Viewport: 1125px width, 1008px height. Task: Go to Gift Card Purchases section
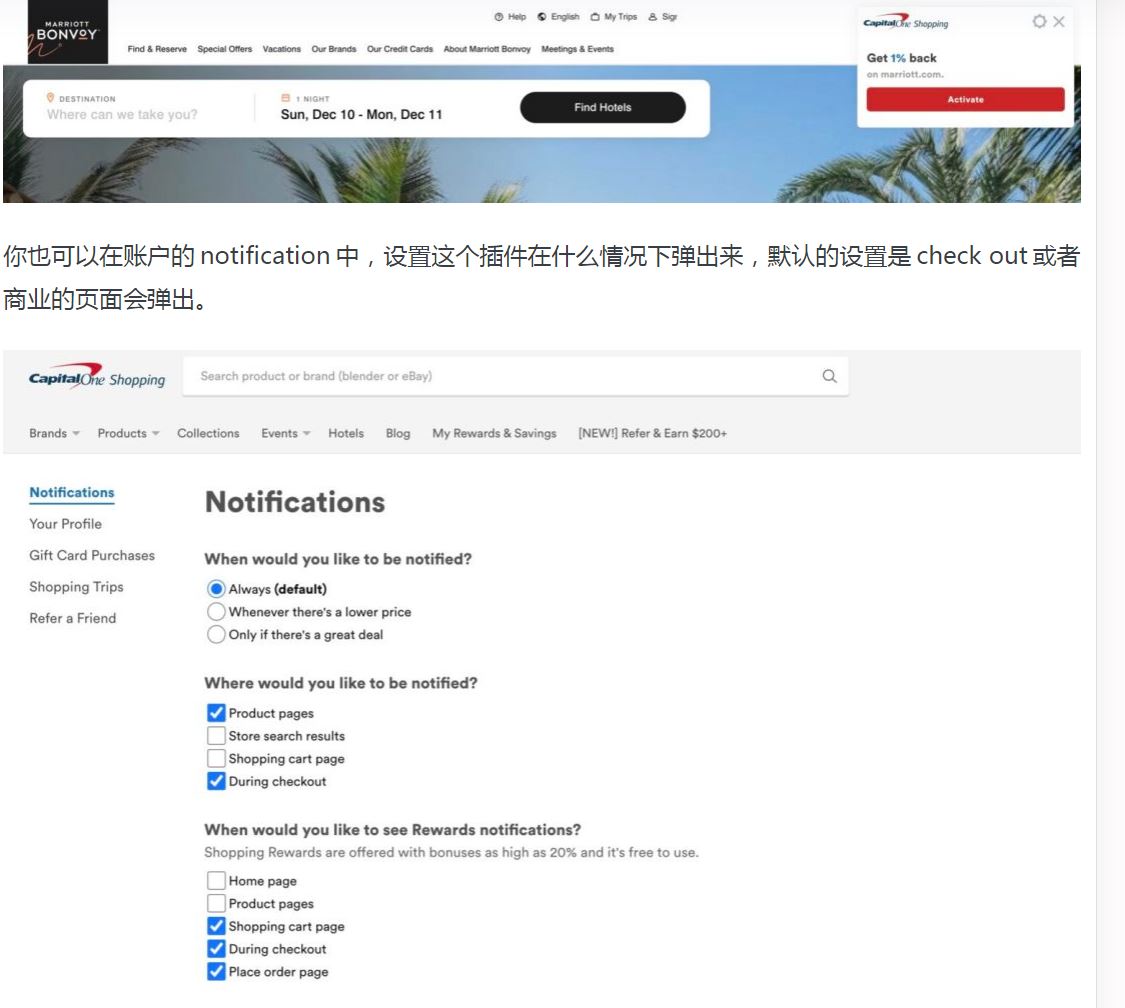pos(92,555)
